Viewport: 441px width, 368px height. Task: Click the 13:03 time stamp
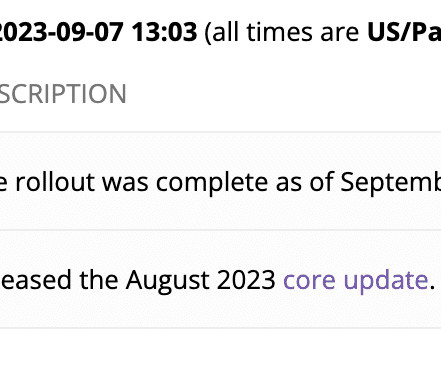pos(164,32)
